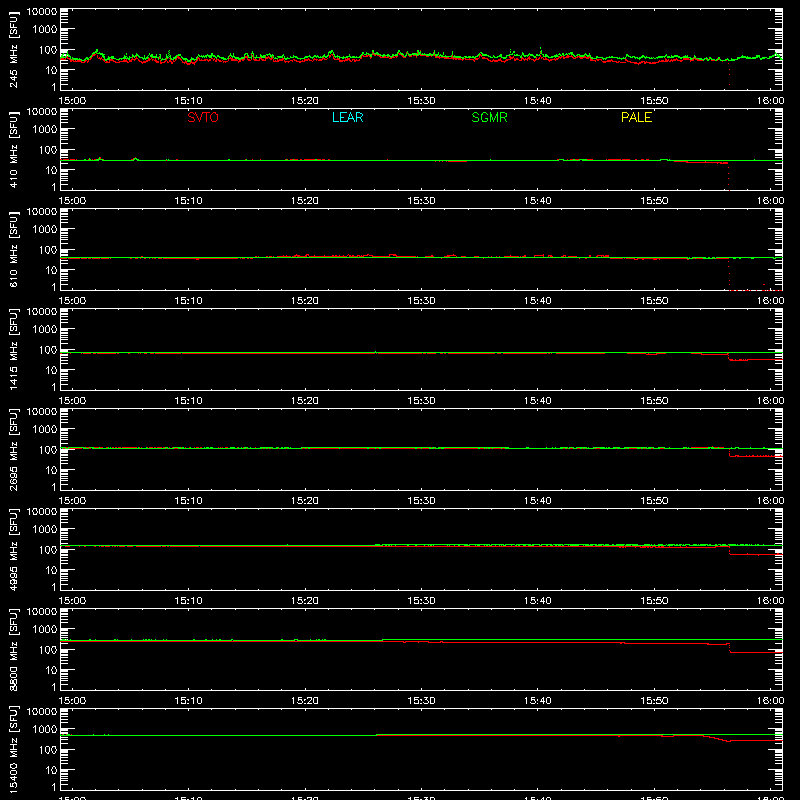Click the green SGMR station label

coord(489,117)
